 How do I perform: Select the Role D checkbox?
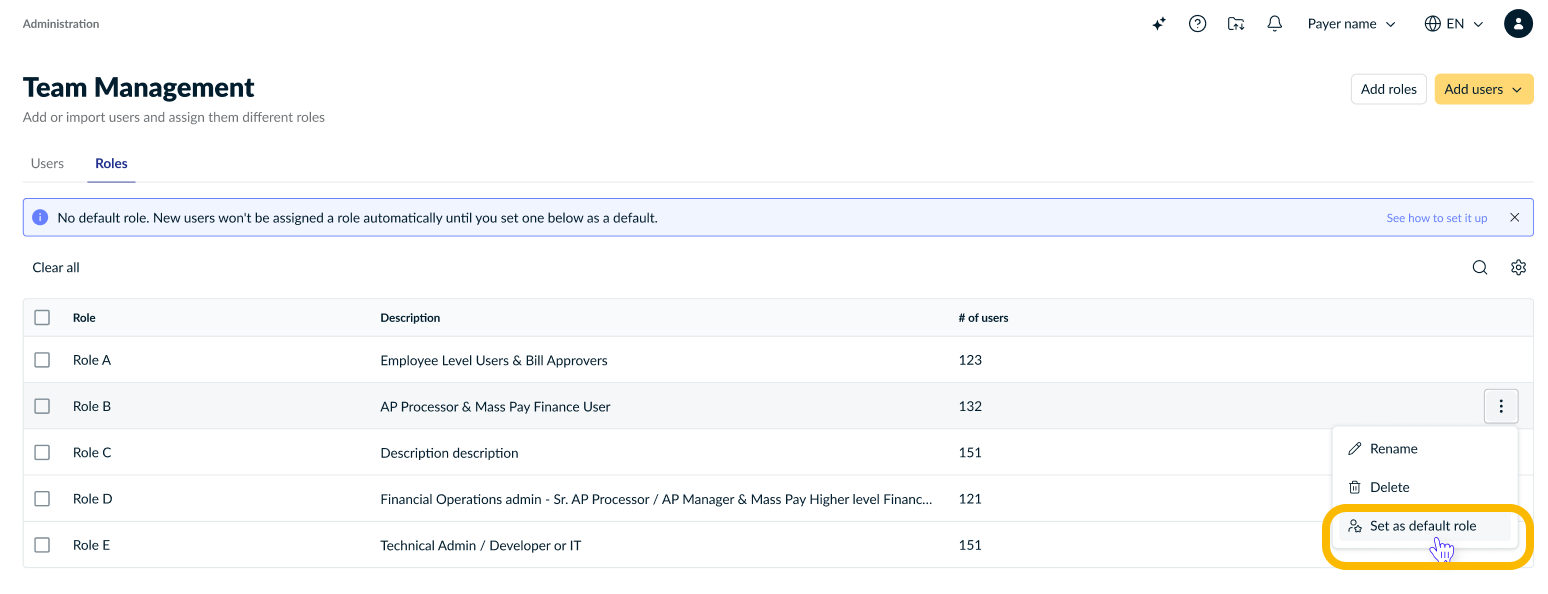(x=42, y=499)
